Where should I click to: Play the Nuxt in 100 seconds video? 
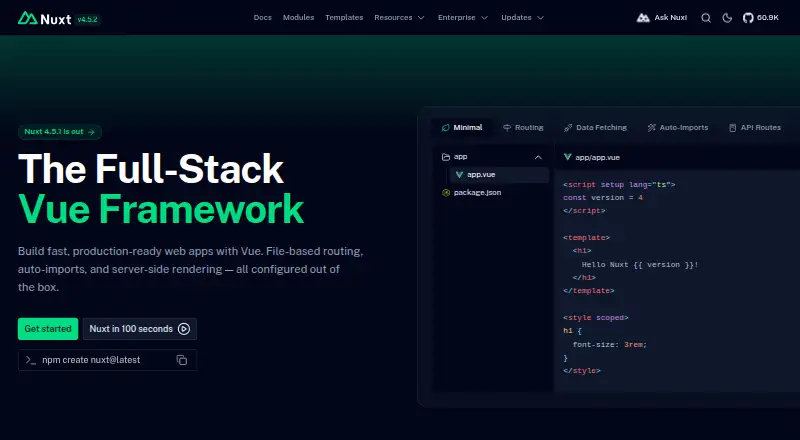point(140,329)
